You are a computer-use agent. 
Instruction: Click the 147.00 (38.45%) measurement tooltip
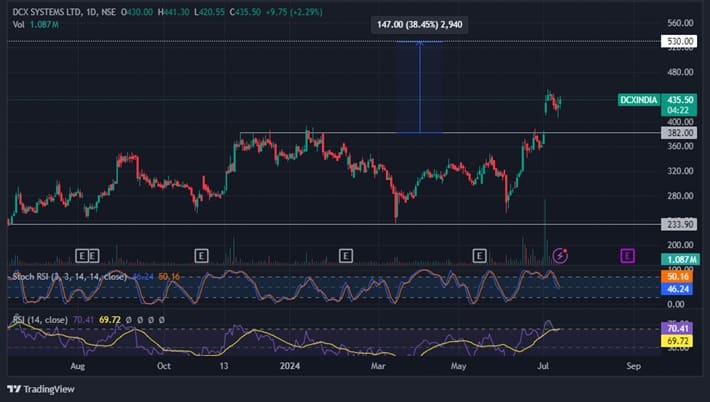[x=419, y=24]
